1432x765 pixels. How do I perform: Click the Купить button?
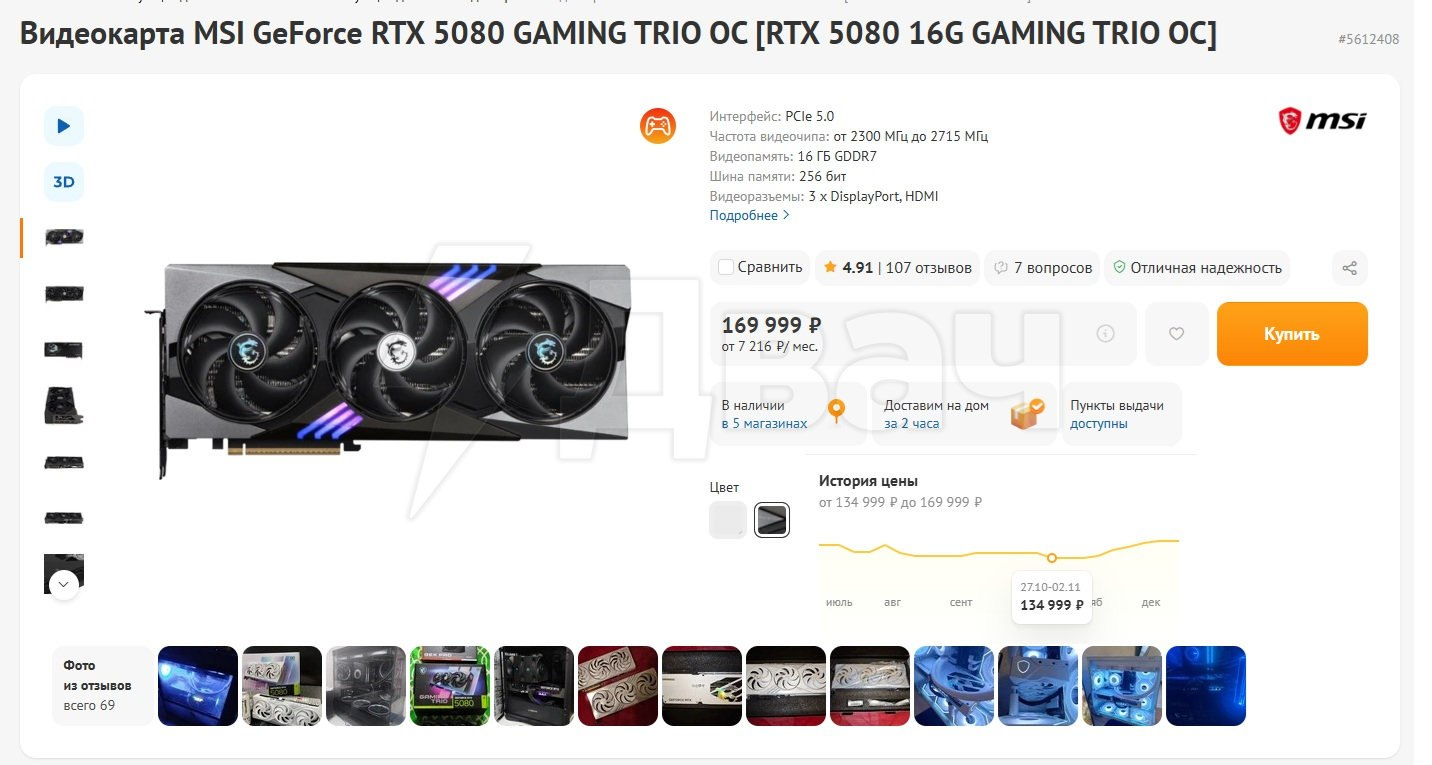click(1292, 334)
